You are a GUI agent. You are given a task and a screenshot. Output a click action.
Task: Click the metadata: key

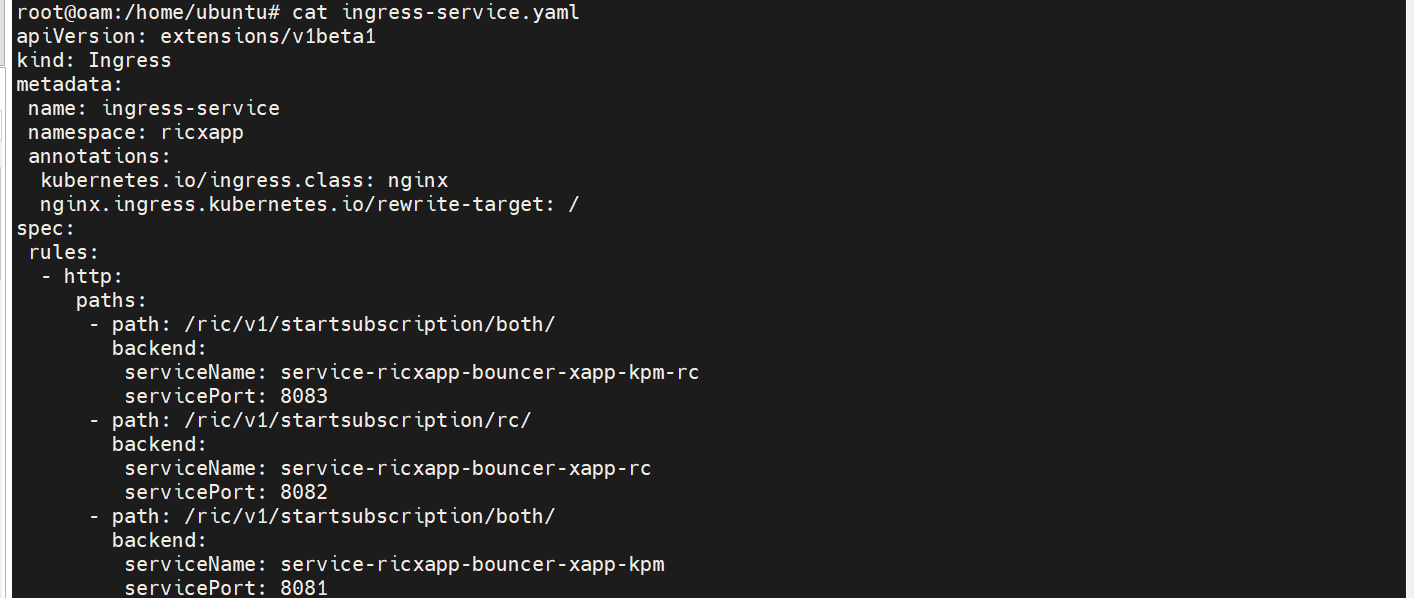pyautogui.click(x=70, y=84)
